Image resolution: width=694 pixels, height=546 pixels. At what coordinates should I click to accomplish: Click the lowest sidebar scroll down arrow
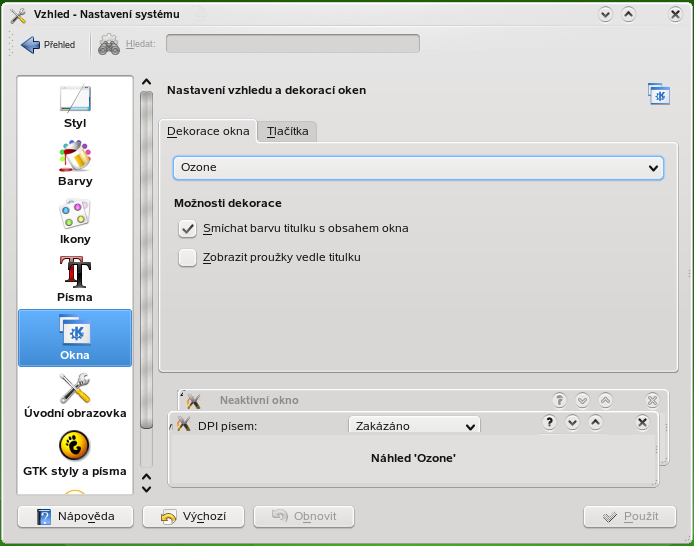147,489
